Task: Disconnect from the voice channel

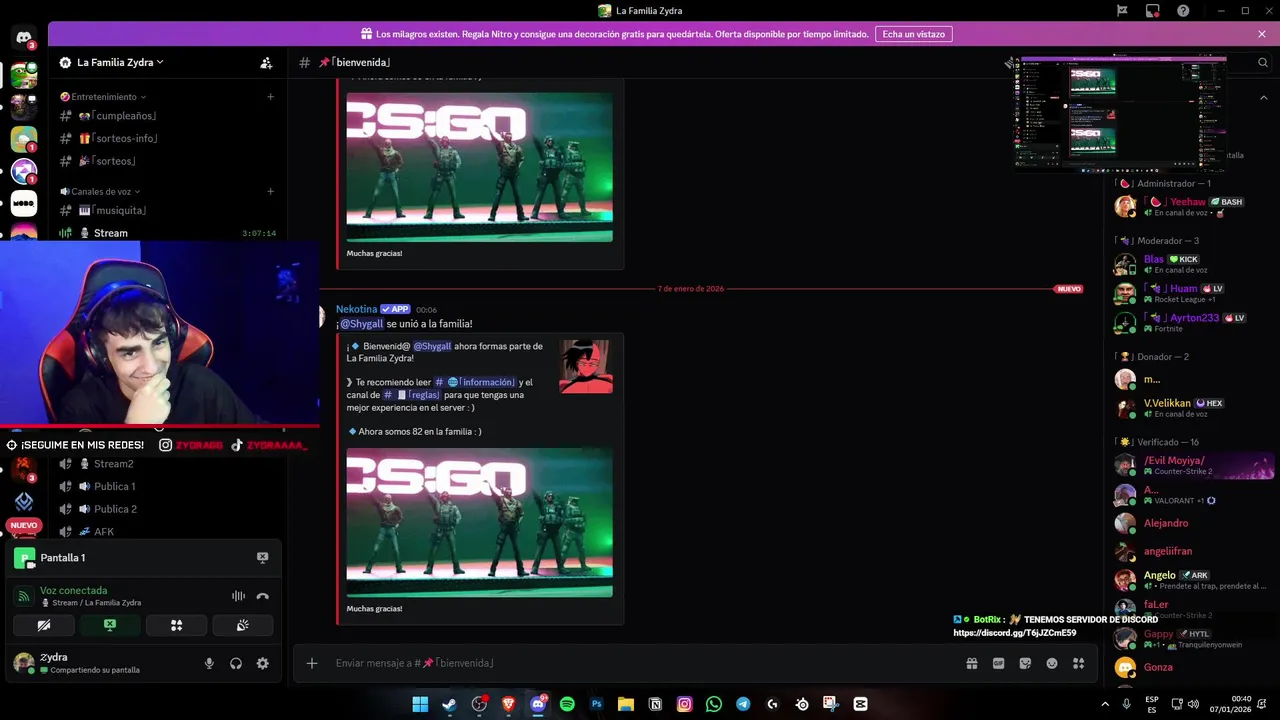Action: pos(262,596)
